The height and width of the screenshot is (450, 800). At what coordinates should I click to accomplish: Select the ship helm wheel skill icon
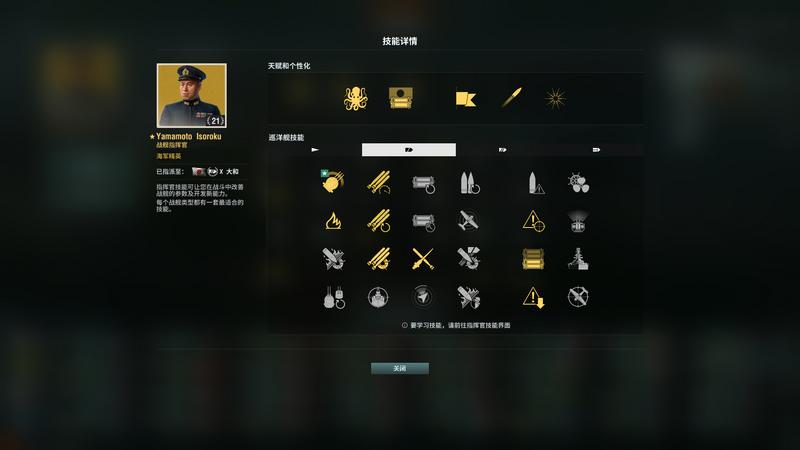[578, 183]
